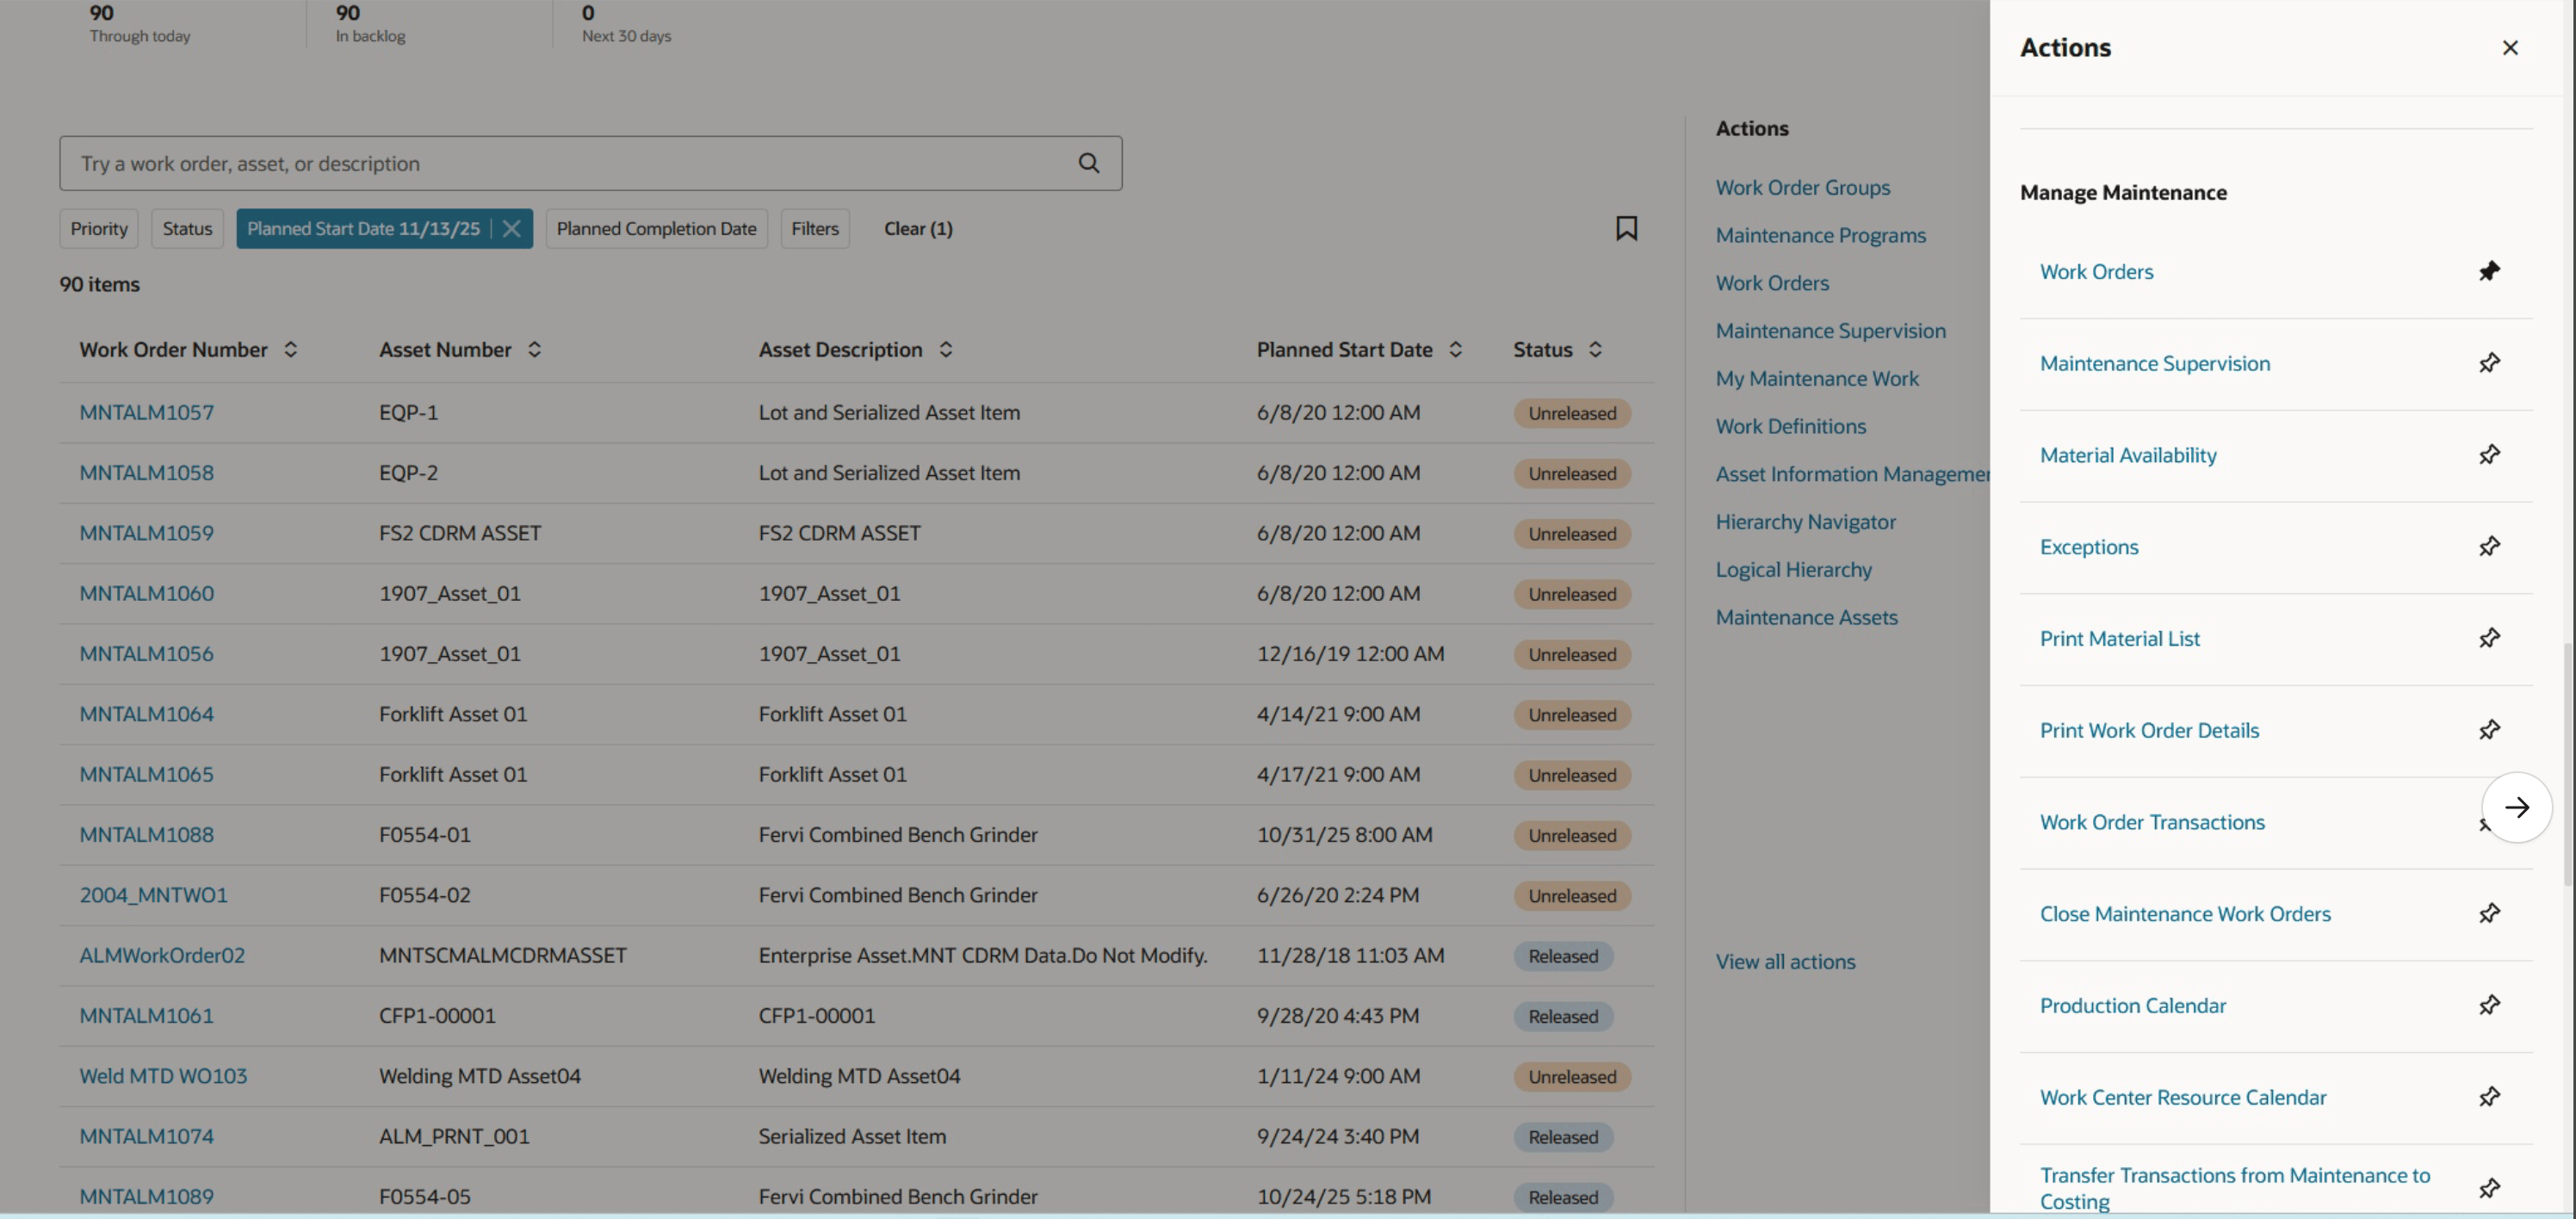Screen dimensions: 2576x1219
Task: Pin the Exceptions shortcut
Action: (x=2490, y=546)
